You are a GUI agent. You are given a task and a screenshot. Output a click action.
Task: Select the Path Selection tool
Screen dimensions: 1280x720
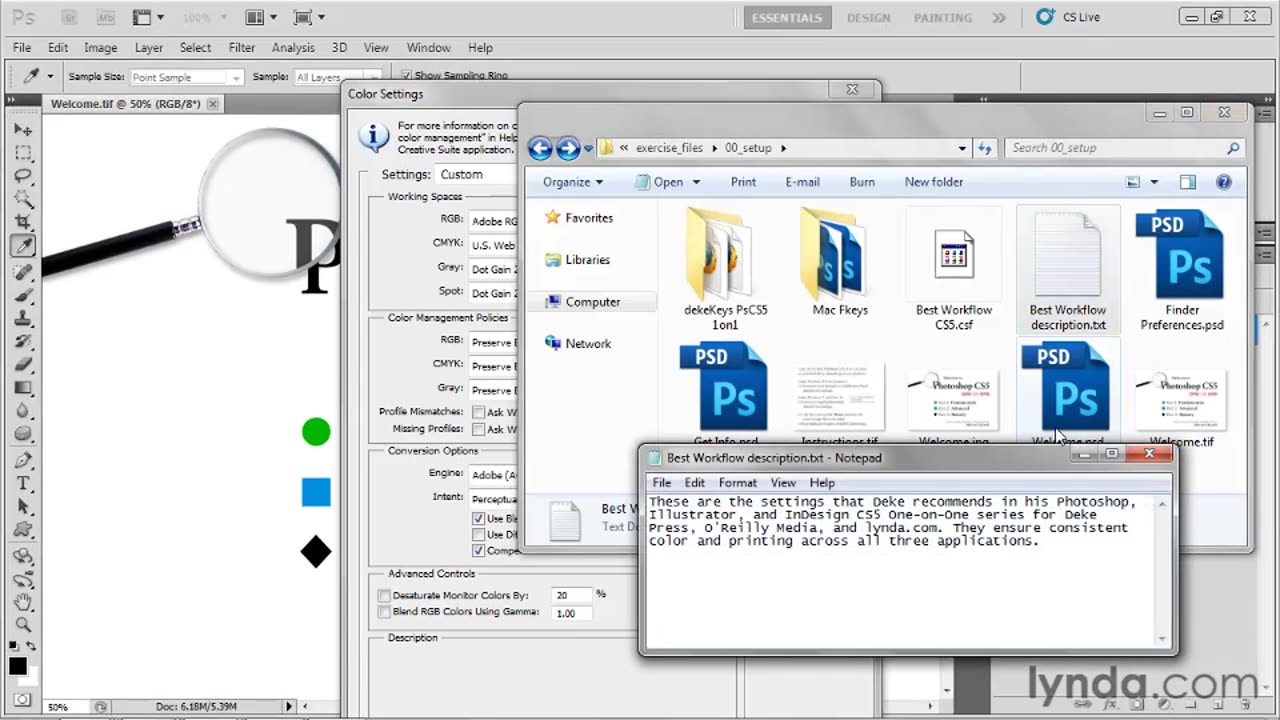23,507
